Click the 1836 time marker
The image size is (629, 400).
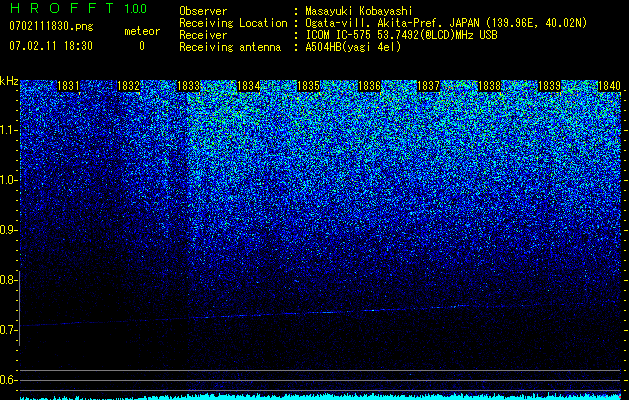pos(369,86)
